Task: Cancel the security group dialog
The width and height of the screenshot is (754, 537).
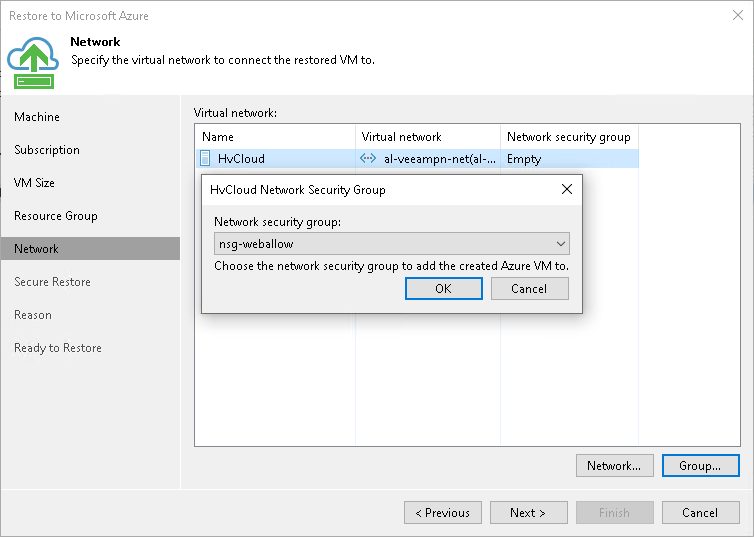Action: point(529,288)
